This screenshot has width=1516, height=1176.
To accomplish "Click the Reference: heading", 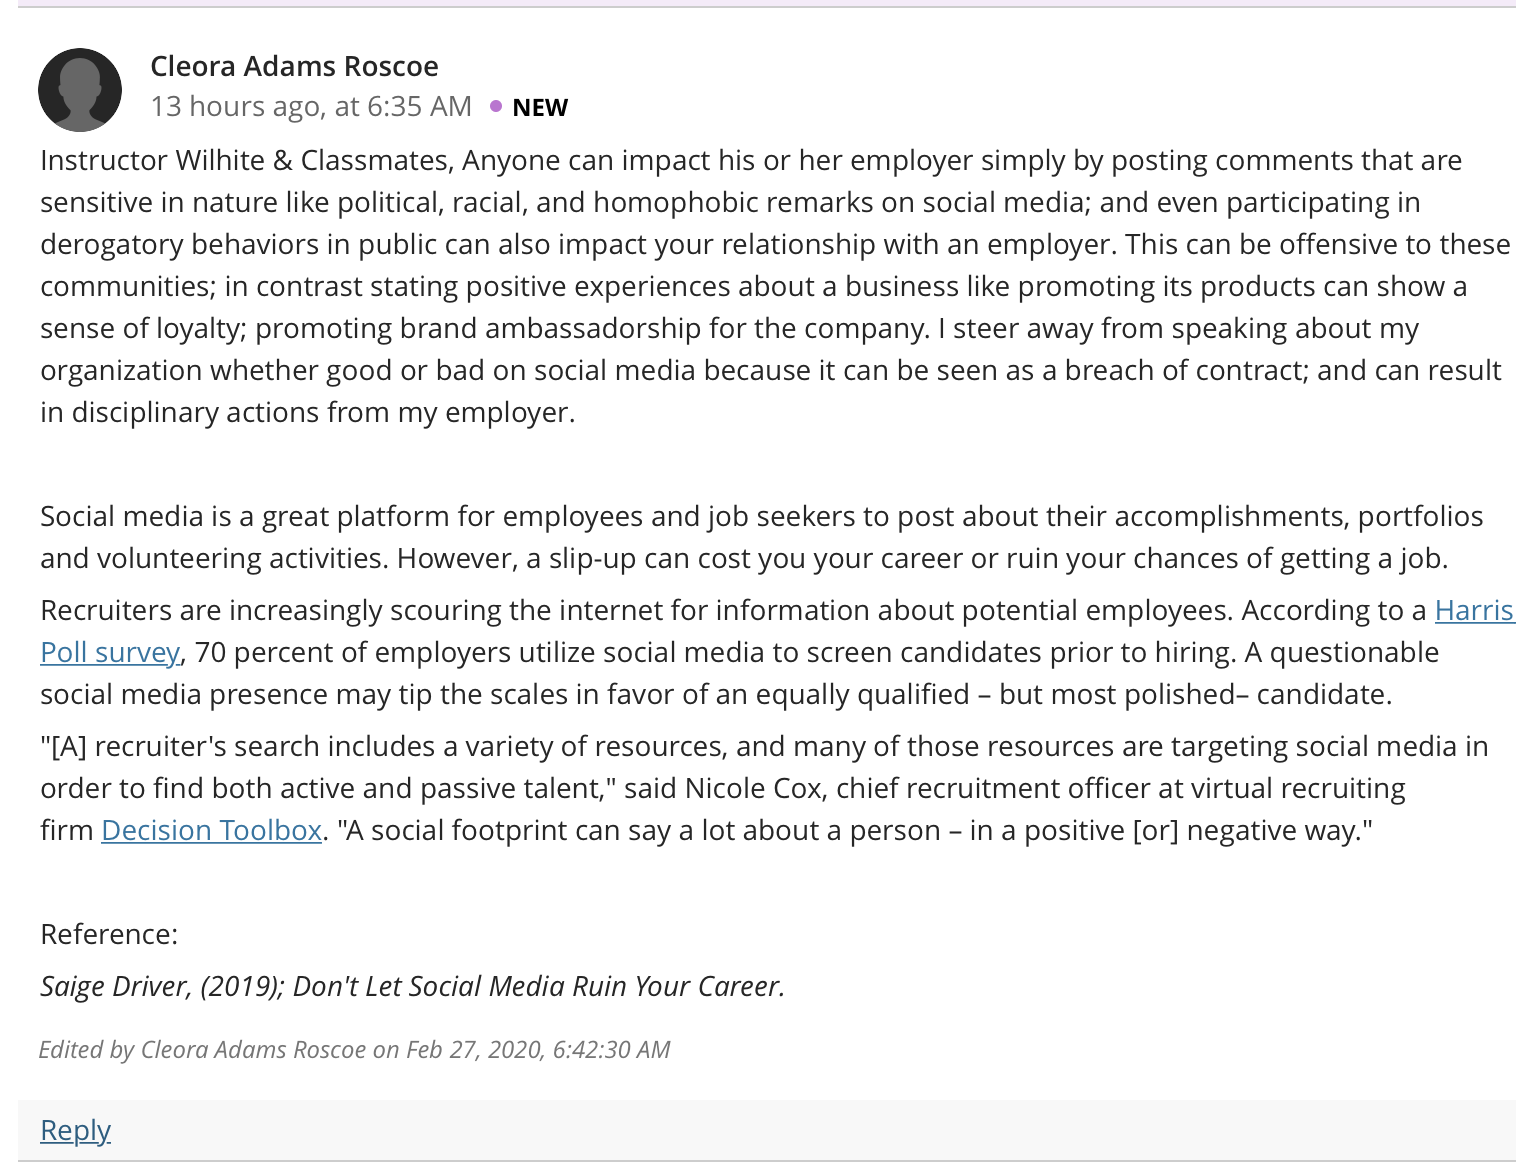I will tap(109, 934).
